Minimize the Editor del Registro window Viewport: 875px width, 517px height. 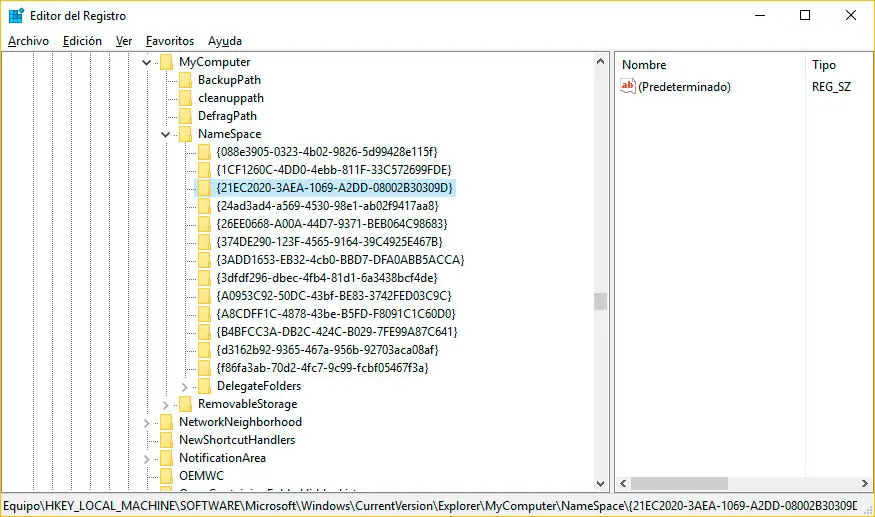759,15
